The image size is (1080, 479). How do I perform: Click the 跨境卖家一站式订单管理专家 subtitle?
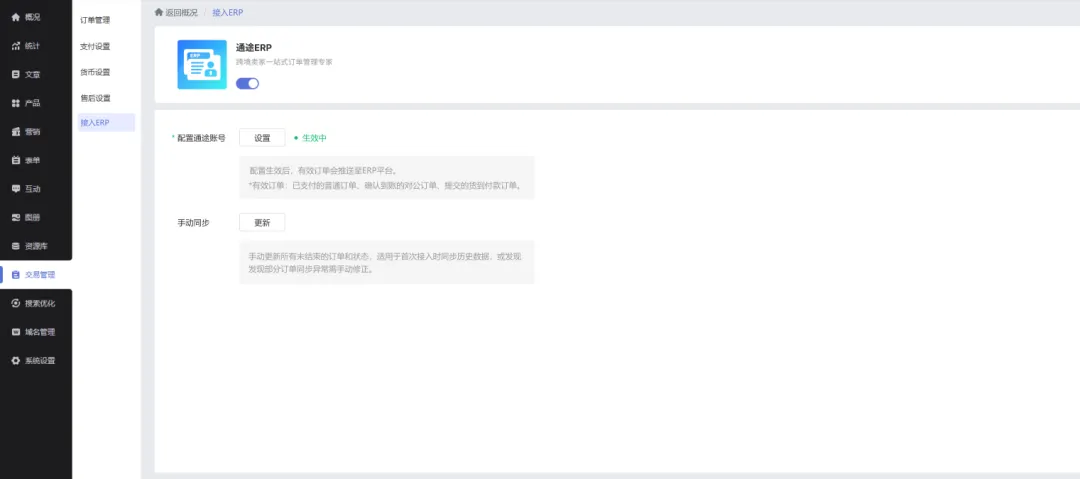coord(284,62)
